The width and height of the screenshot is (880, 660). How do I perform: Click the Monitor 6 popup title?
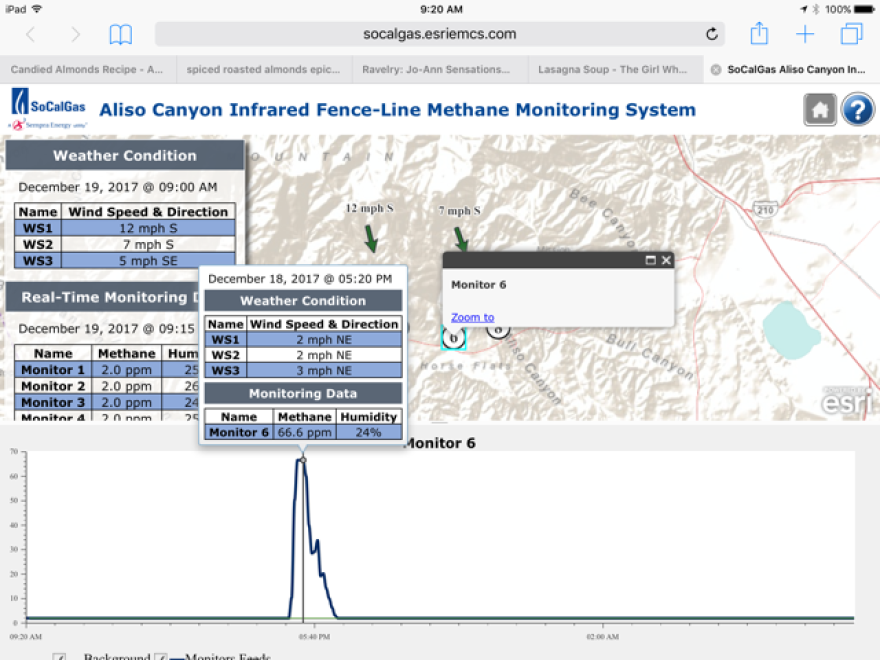pos(479,285)
